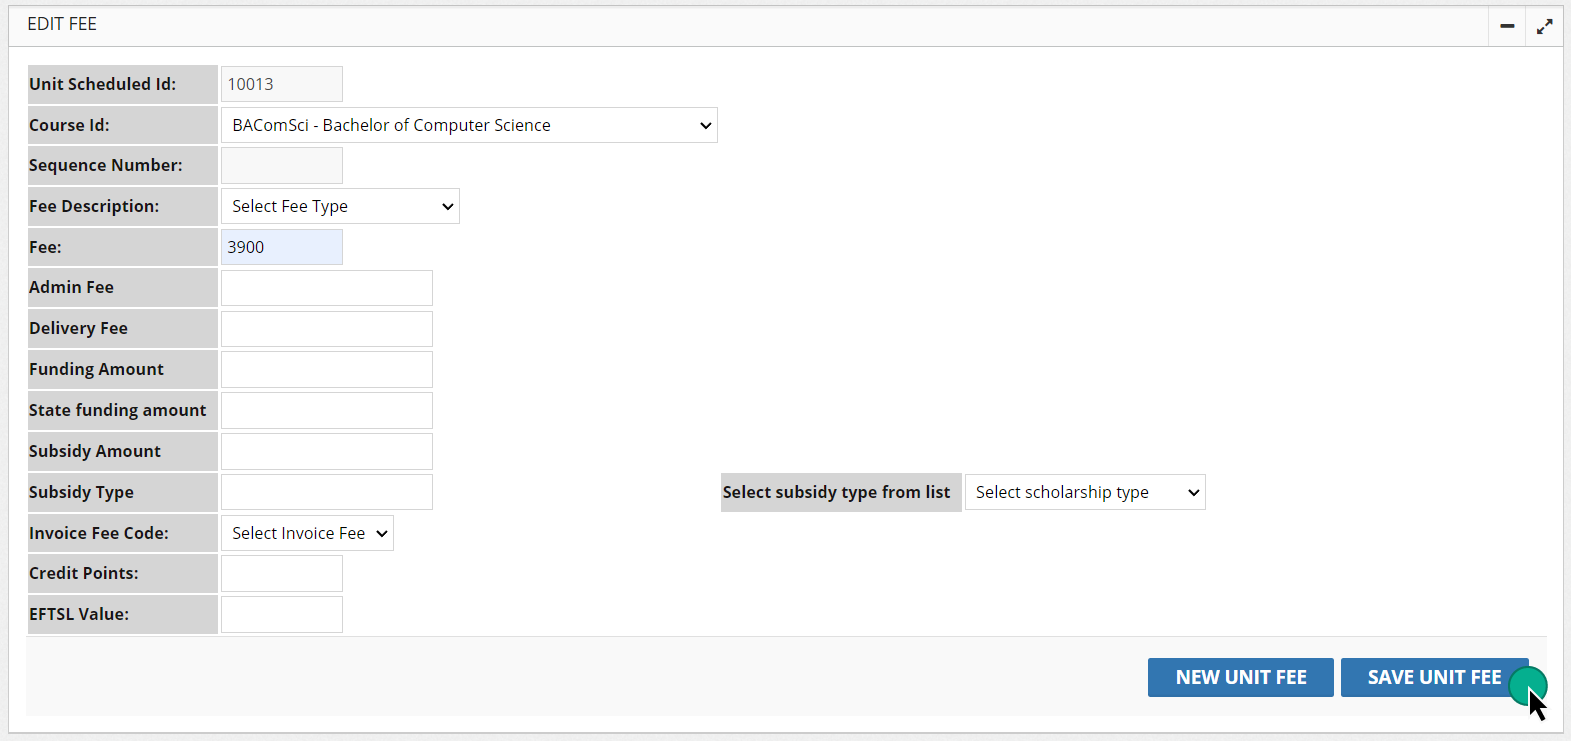1571x741 pixels.
Task: Open the Select Fee Type dropdown
Action: 340,206
